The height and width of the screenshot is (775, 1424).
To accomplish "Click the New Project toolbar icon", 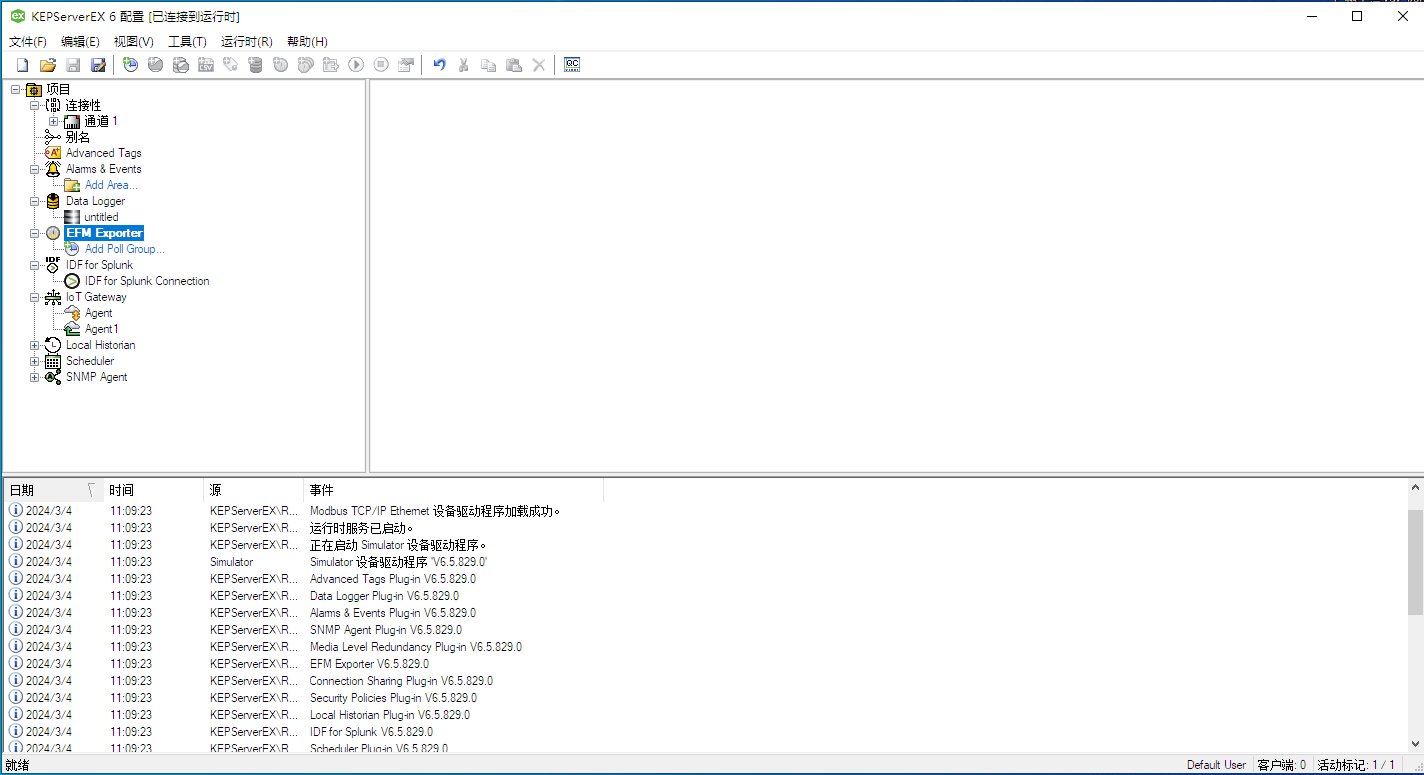I will pos(22,65).
